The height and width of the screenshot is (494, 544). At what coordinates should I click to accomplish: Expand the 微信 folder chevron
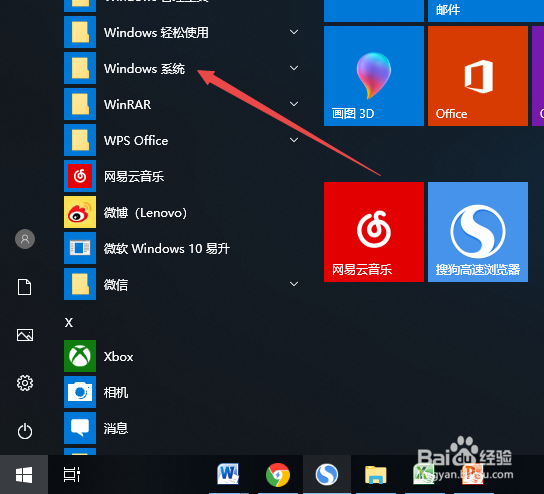pos(294,284)
